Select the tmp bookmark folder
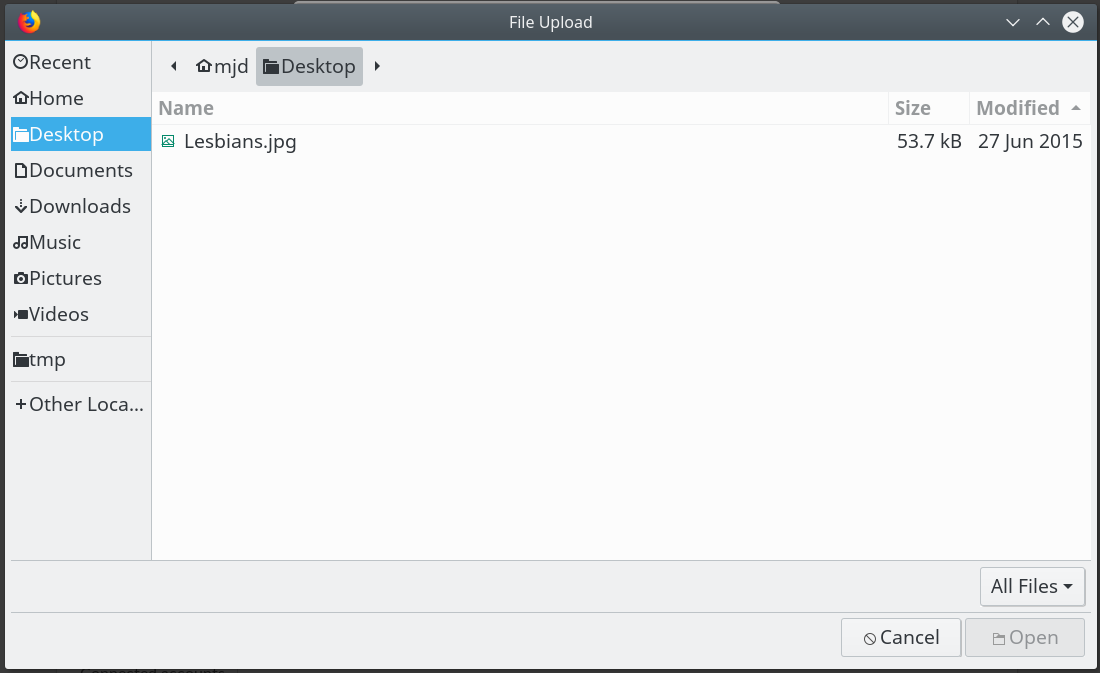Screen dimensions: 1100x673 tap(81, 359)
